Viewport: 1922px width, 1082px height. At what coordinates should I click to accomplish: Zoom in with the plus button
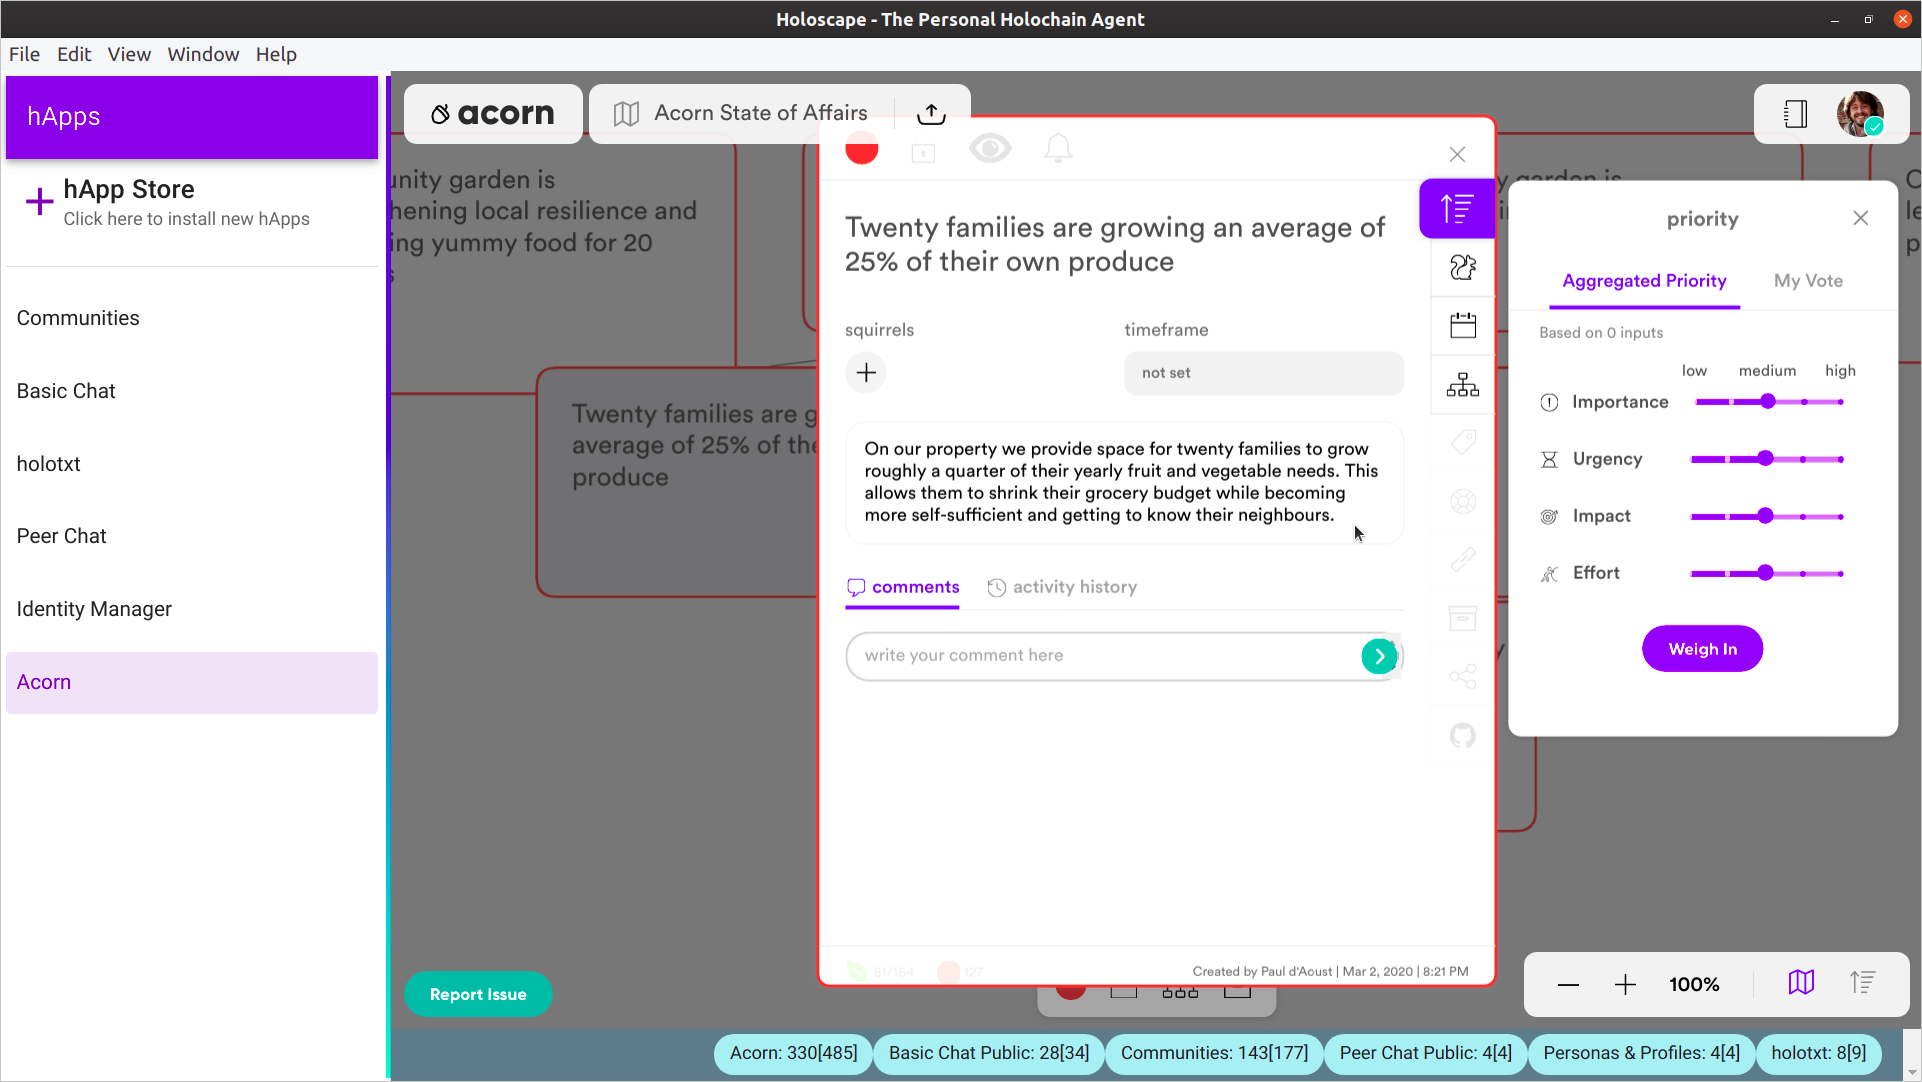pos(1625,985)
